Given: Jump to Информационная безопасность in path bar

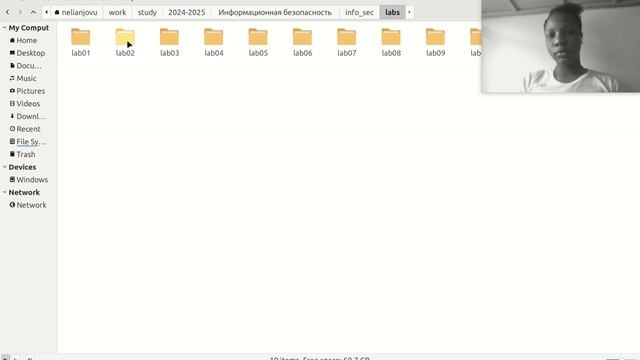Looking at the screenshot, I should (275, 12).
